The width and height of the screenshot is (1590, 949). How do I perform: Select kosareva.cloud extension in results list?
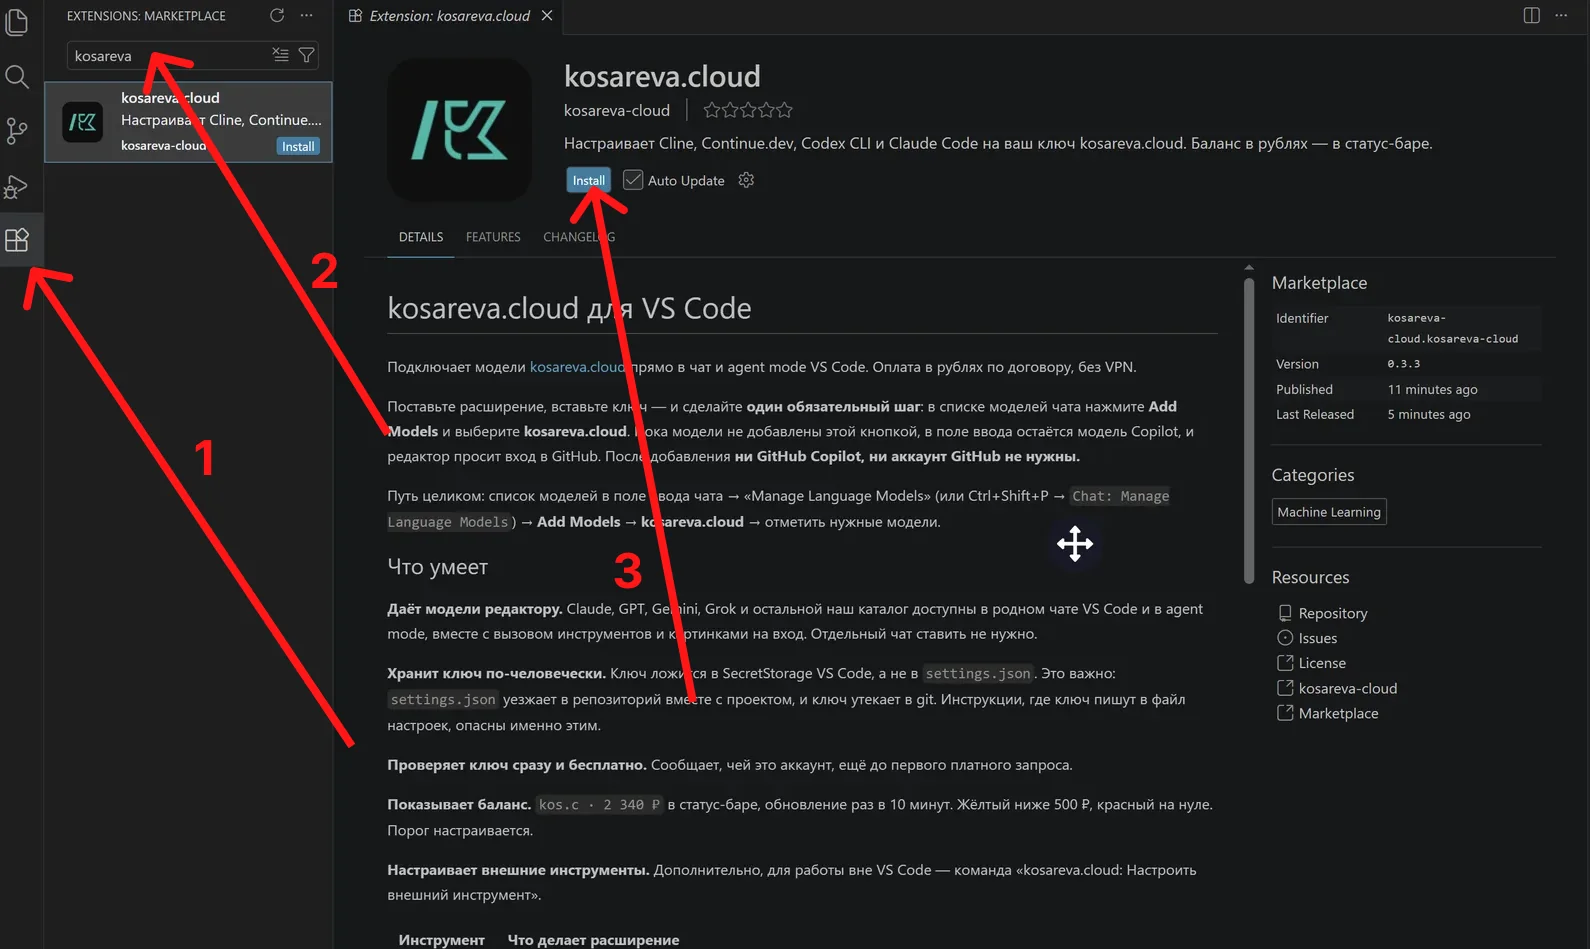coord(188,122)
